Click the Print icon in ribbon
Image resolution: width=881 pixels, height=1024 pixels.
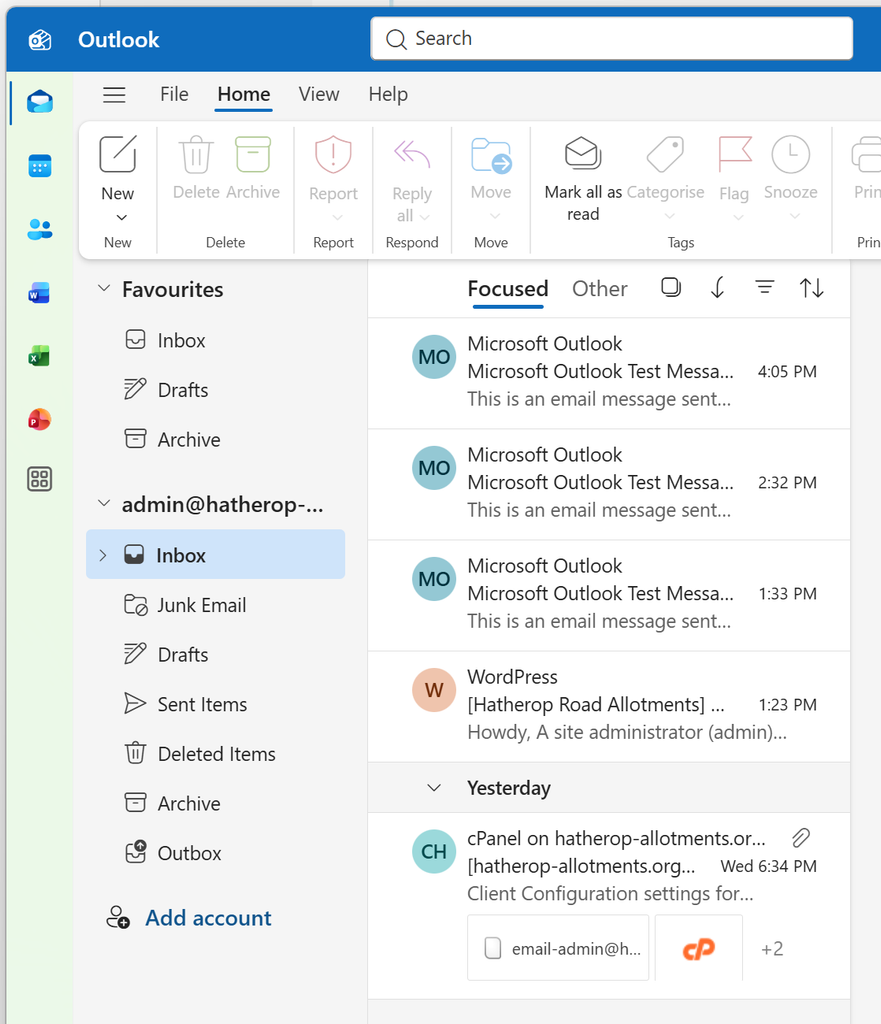[x=867, y=154]
